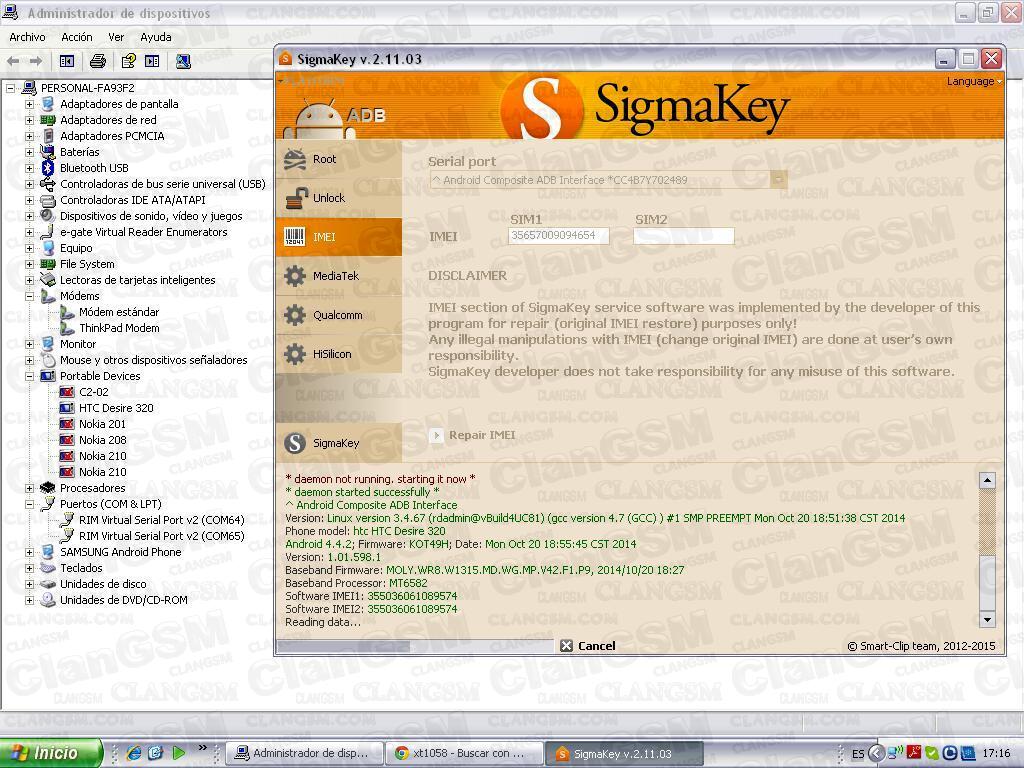This screenshot has height=768, width=1024.
Task: Open the Acción menu
Action: point(77,37)
